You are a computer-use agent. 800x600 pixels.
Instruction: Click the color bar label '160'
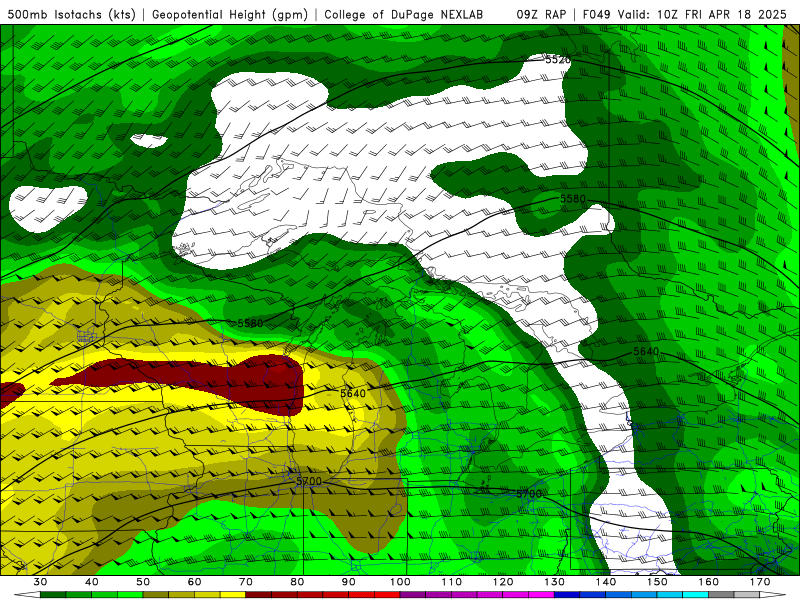tap(709, 582)
